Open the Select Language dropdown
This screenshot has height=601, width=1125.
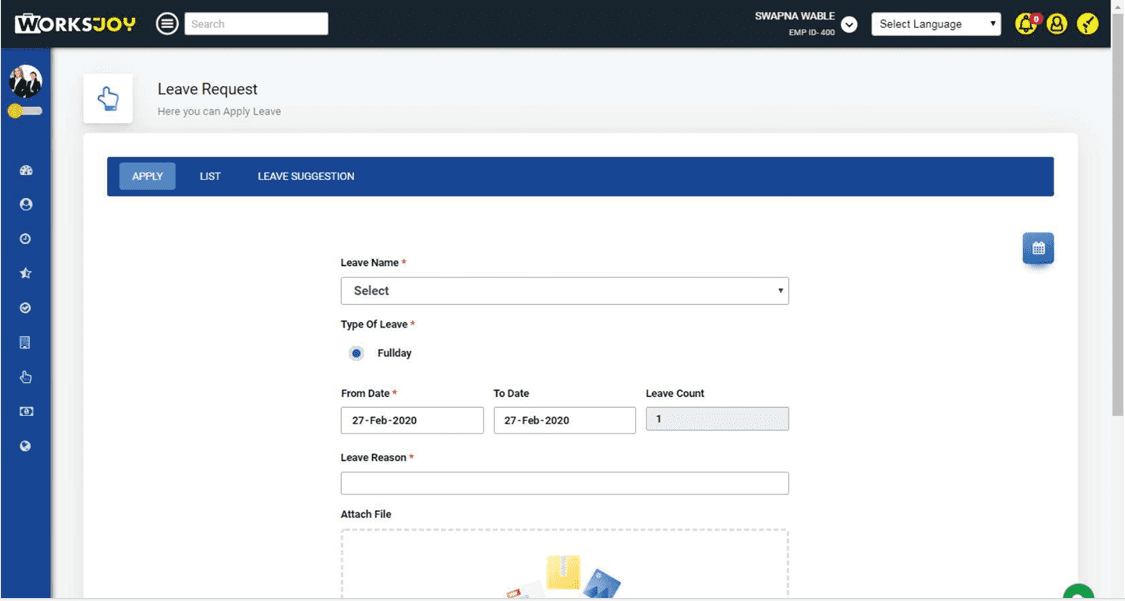click(935, 24)
